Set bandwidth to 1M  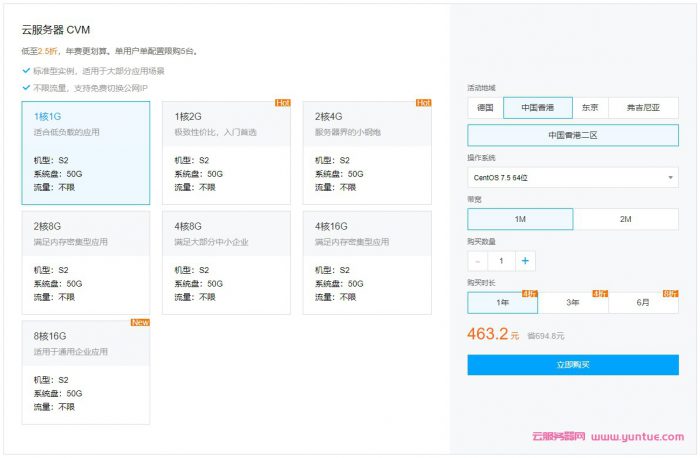(x=520, y=219)
